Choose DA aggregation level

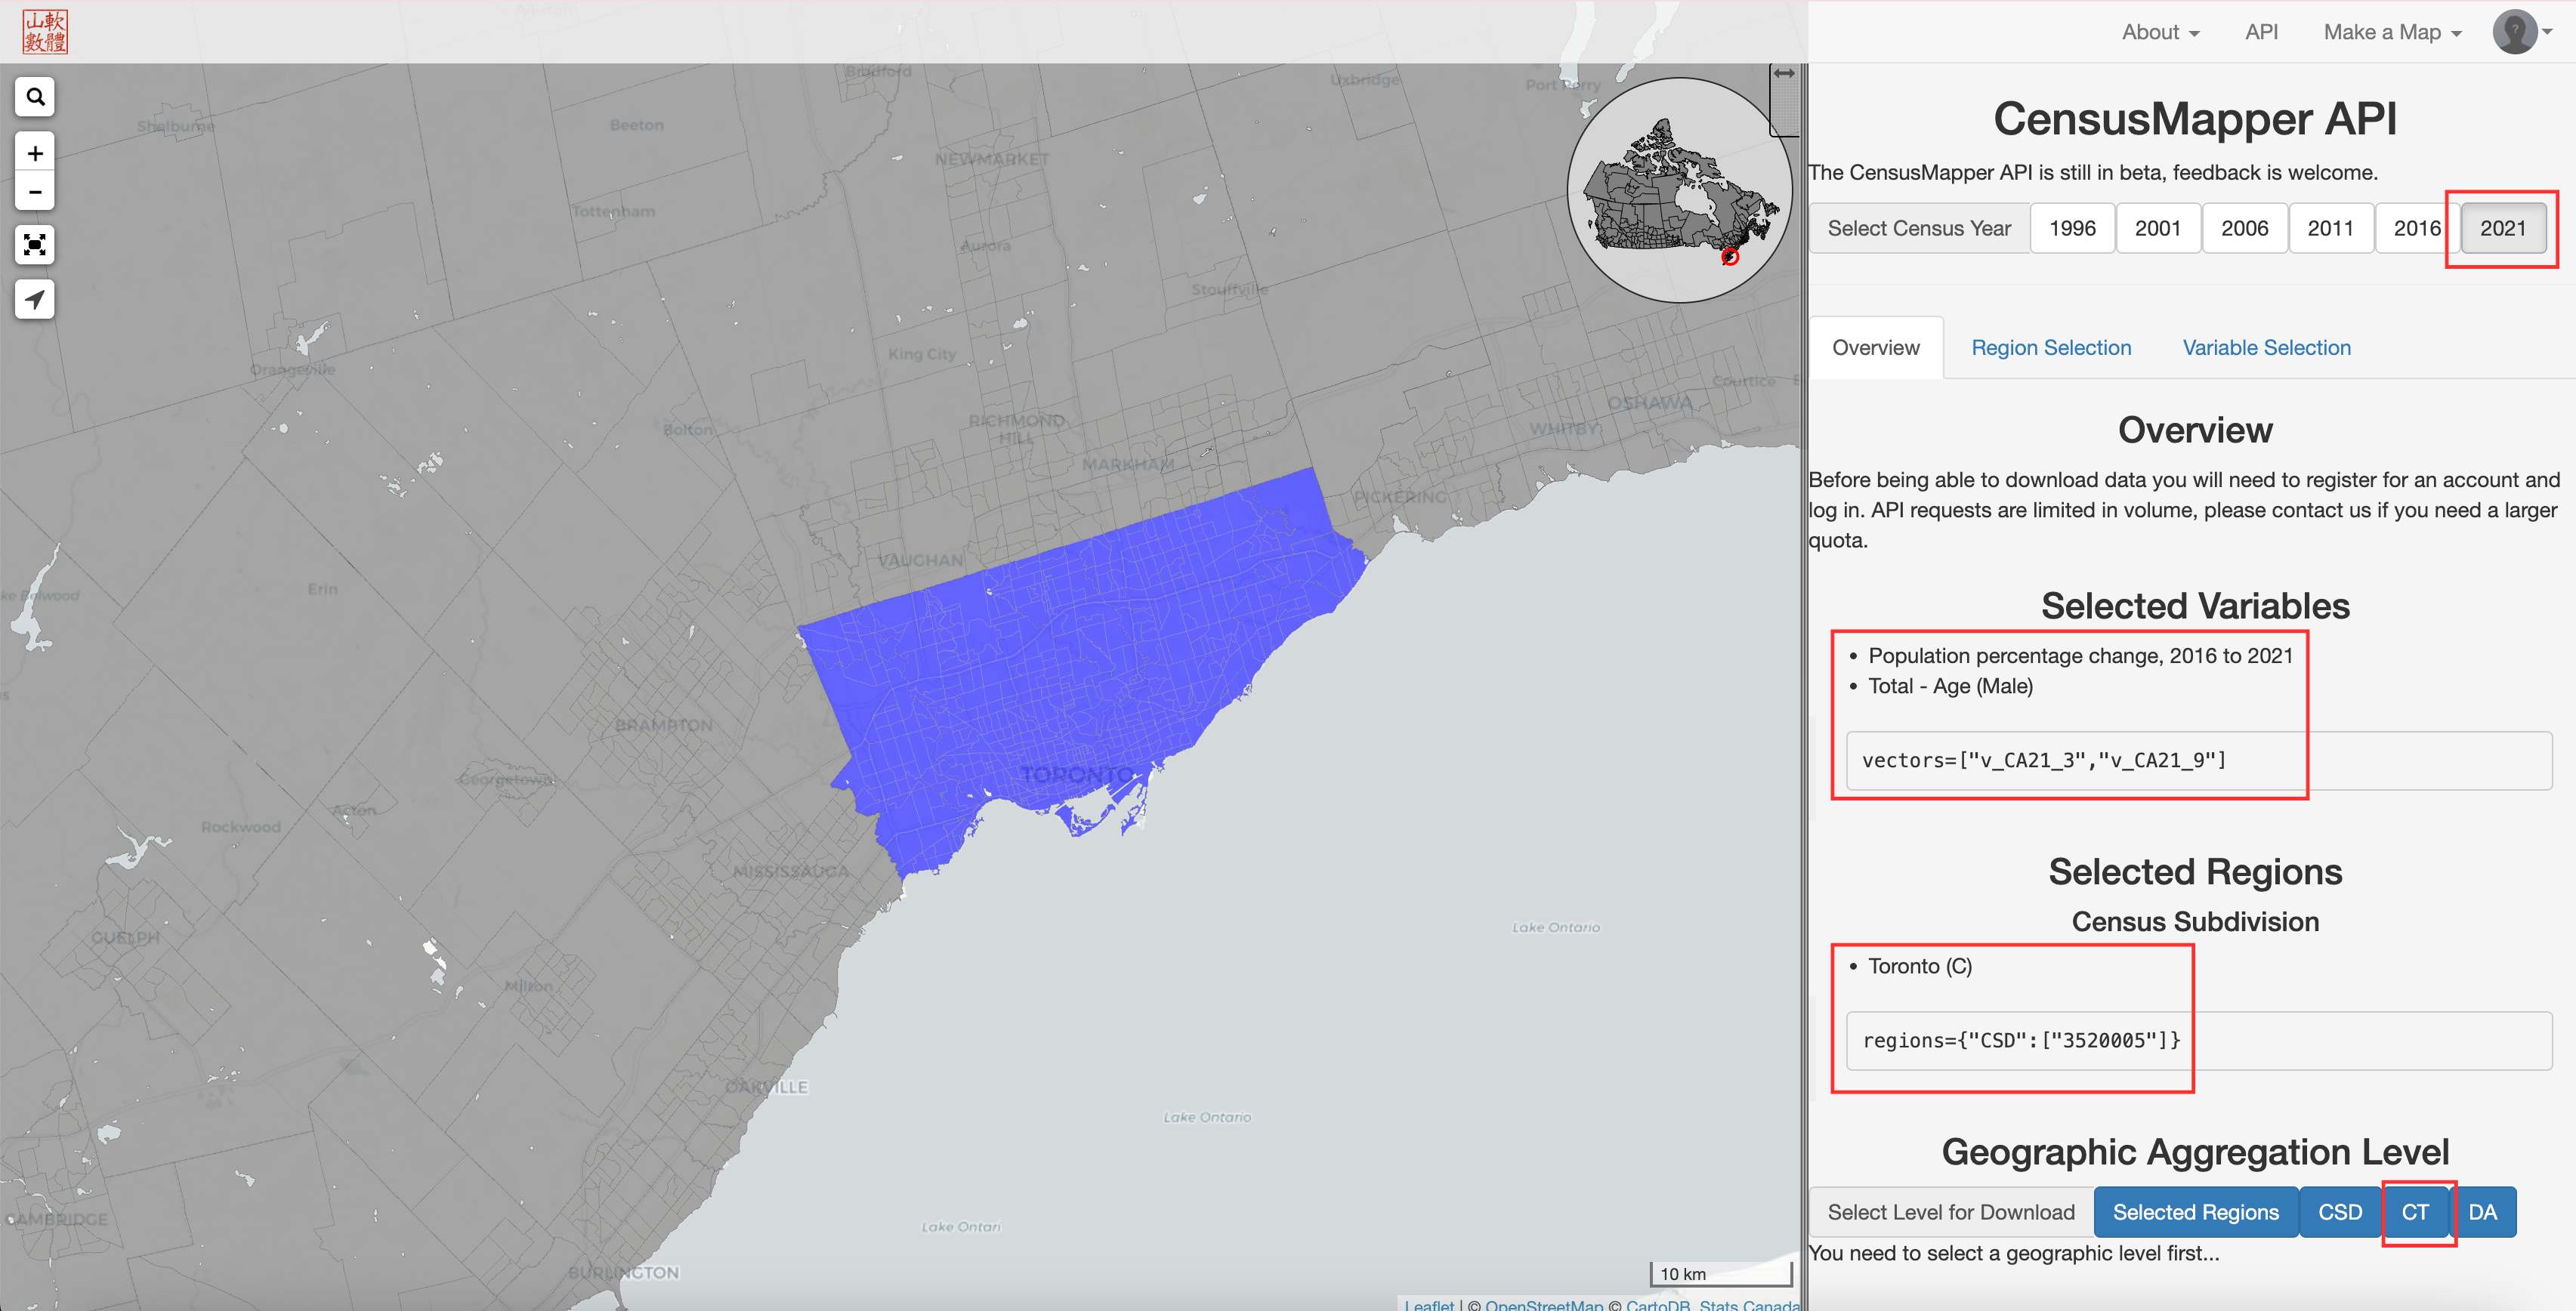tap(2482, 1212)
